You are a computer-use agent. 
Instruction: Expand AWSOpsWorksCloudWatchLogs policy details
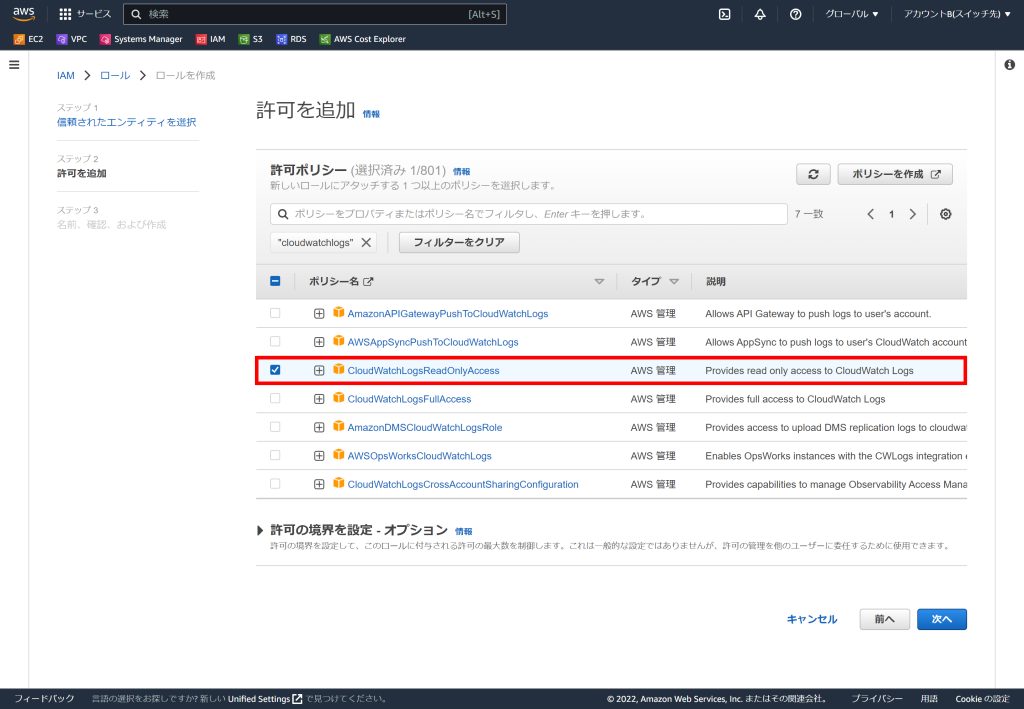[319, 456]
